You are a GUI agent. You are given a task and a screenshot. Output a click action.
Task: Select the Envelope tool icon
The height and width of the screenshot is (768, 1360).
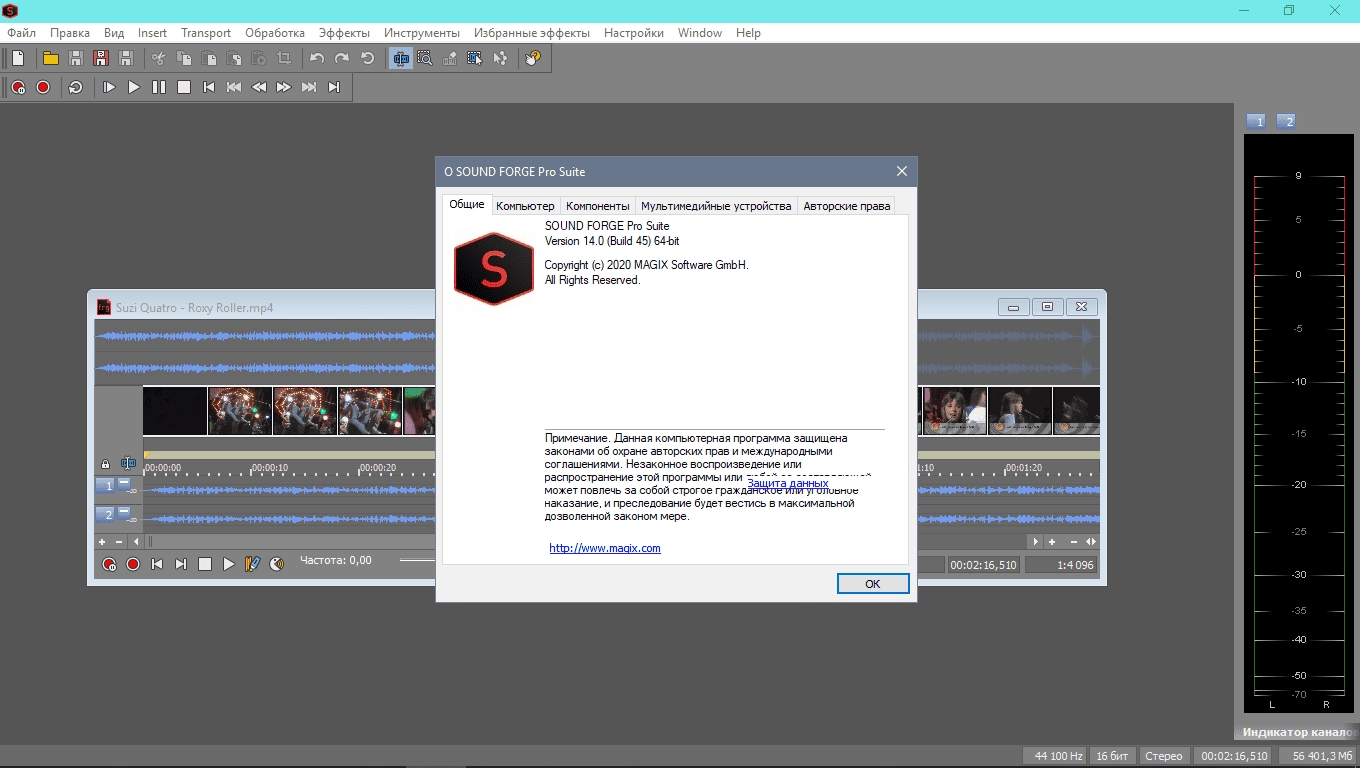(500, 59)
